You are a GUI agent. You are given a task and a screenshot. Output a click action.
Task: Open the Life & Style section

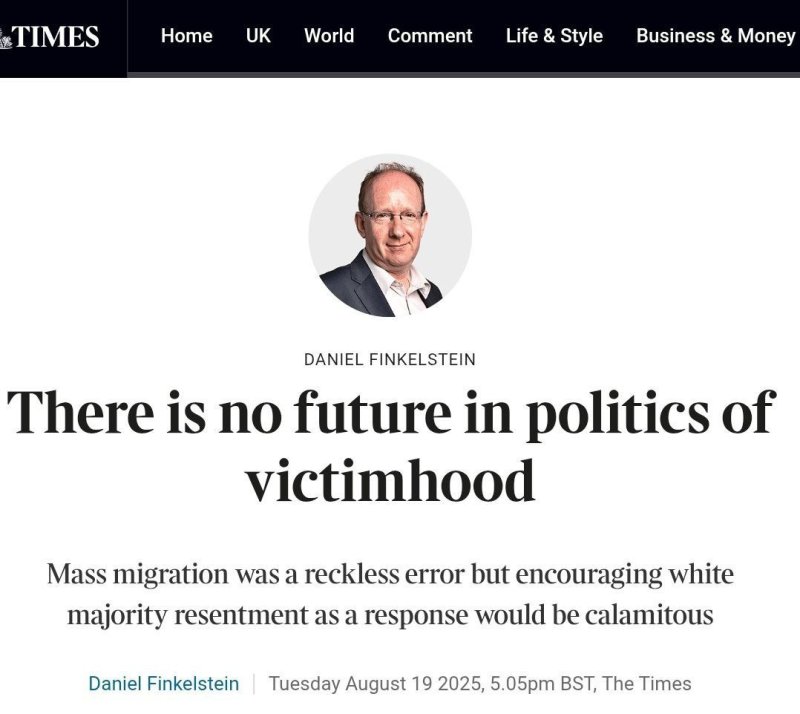click(x=554, y=36)
